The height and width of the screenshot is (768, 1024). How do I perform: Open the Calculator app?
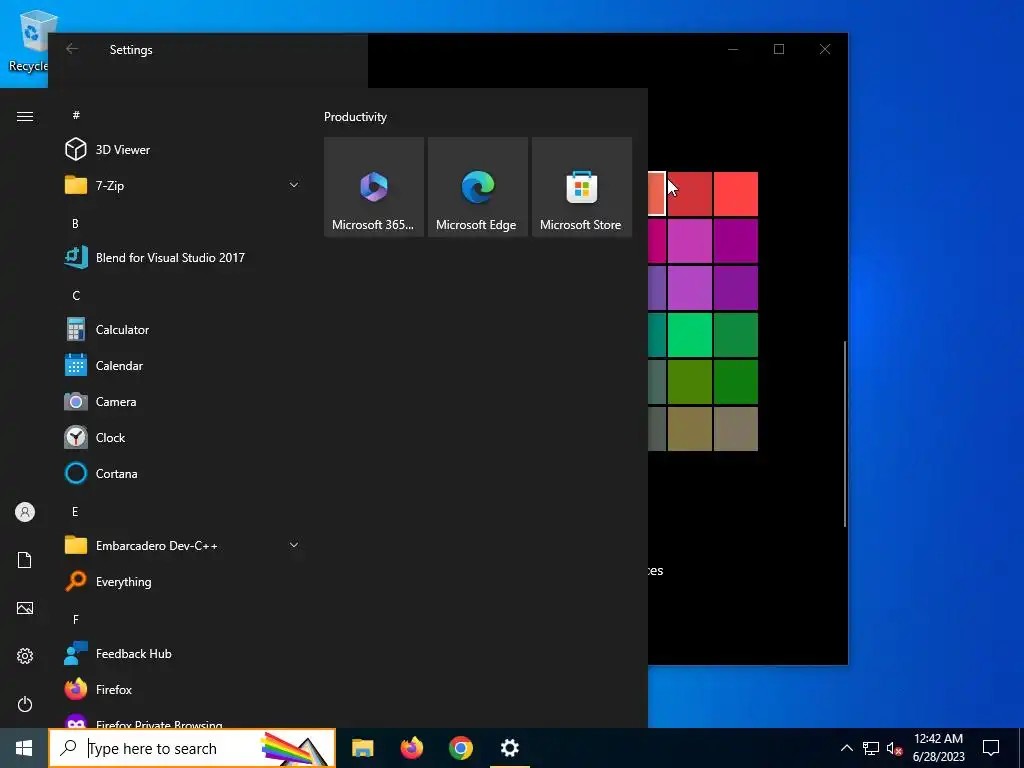coord(183,330)
